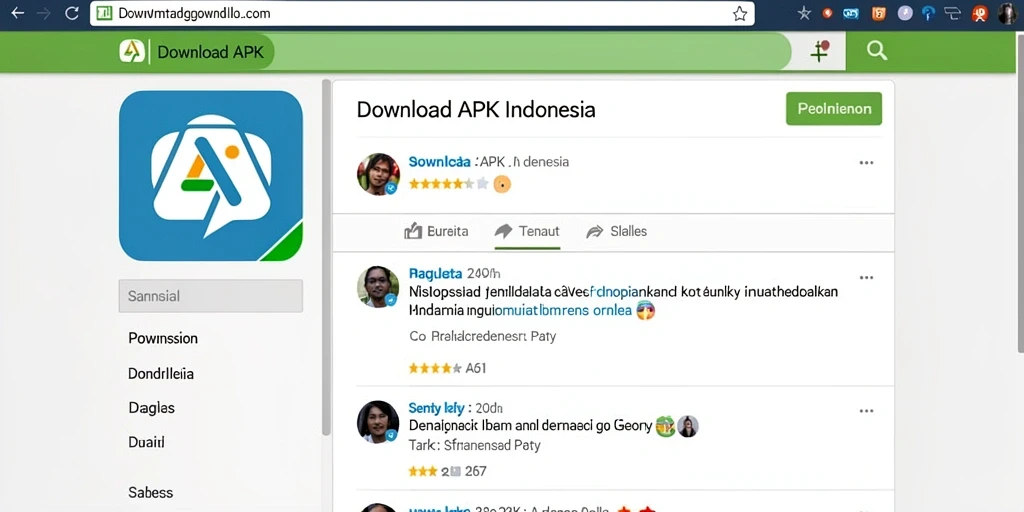Click the orange shield extension icon

click(880, 13)
